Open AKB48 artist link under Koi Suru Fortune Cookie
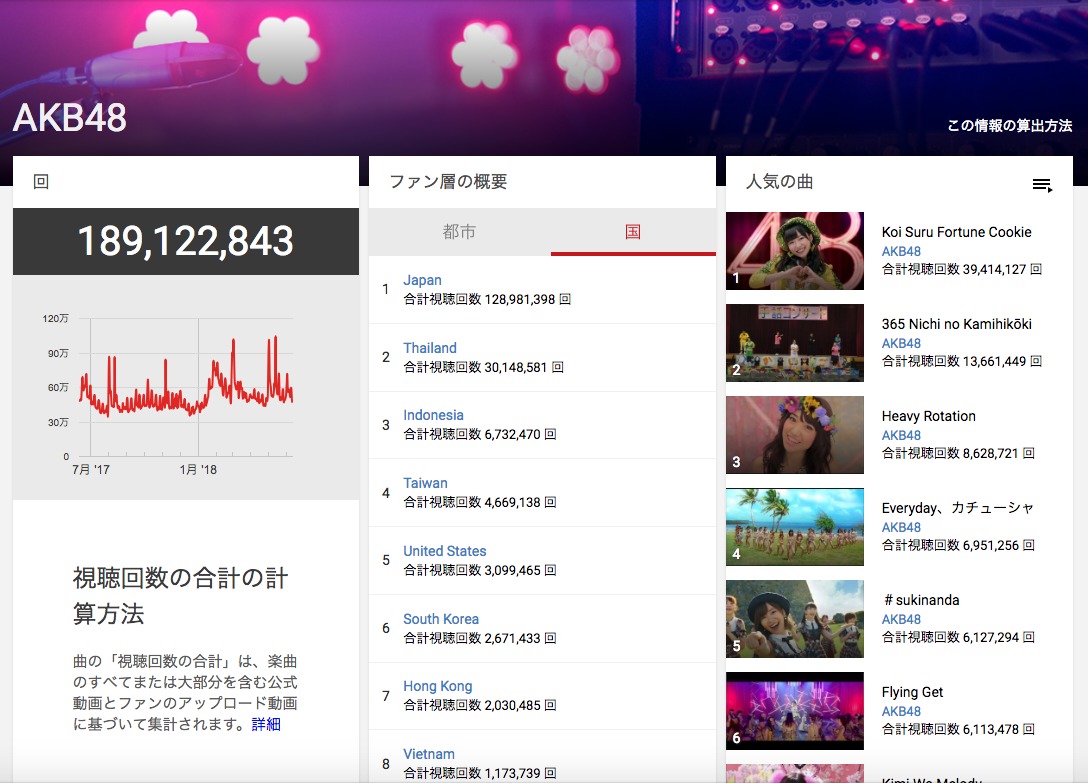Image resolution: width=1088 pixels, height=783 pixels. [901, 251]
